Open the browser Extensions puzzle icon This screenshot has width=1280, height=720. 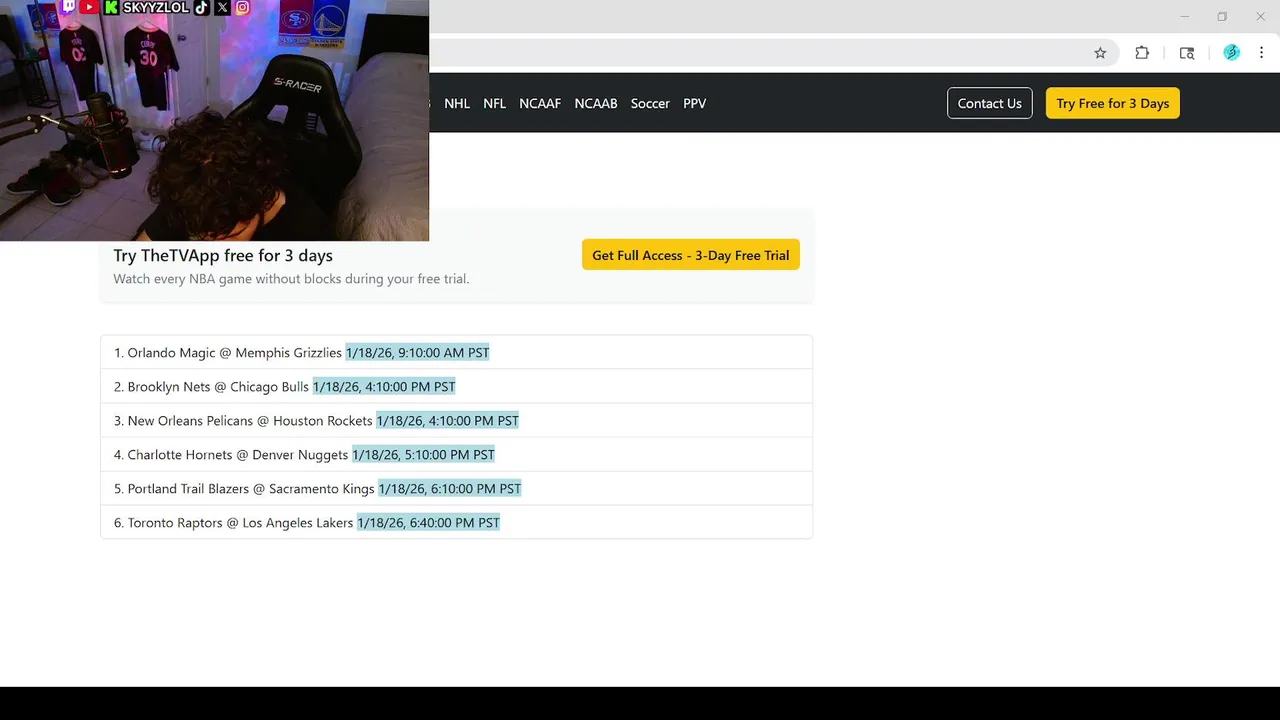click(x=1142, y=53)
